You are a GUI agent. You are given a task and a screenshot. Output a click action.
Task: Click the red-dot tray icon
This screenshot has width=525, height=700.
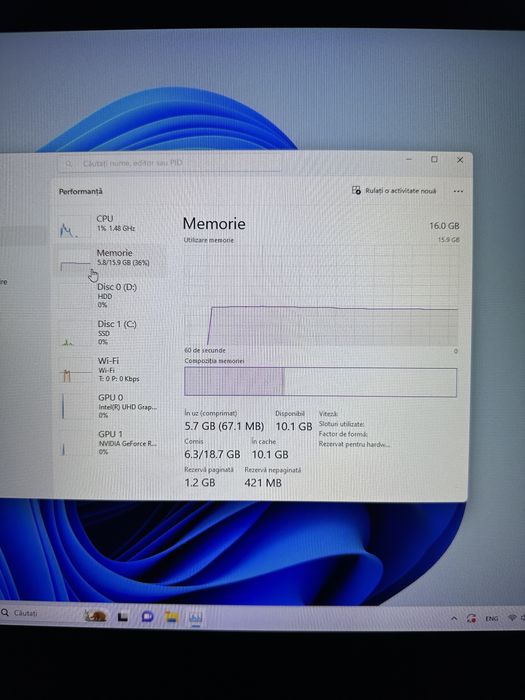point(471,618)
